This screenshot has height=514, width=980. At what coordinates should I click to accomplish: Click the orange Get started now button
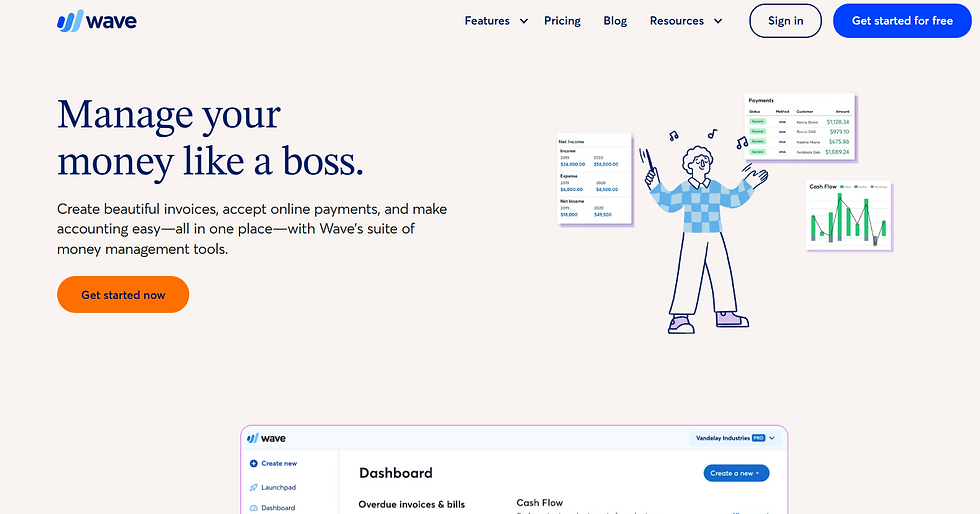(x=123, y=295)
